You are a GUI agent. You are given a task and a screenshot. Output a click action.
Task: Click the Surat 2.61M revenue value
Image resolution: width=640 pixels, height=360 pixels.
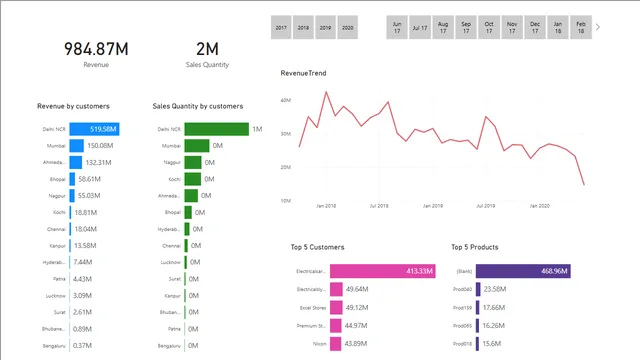pos(82,312)
